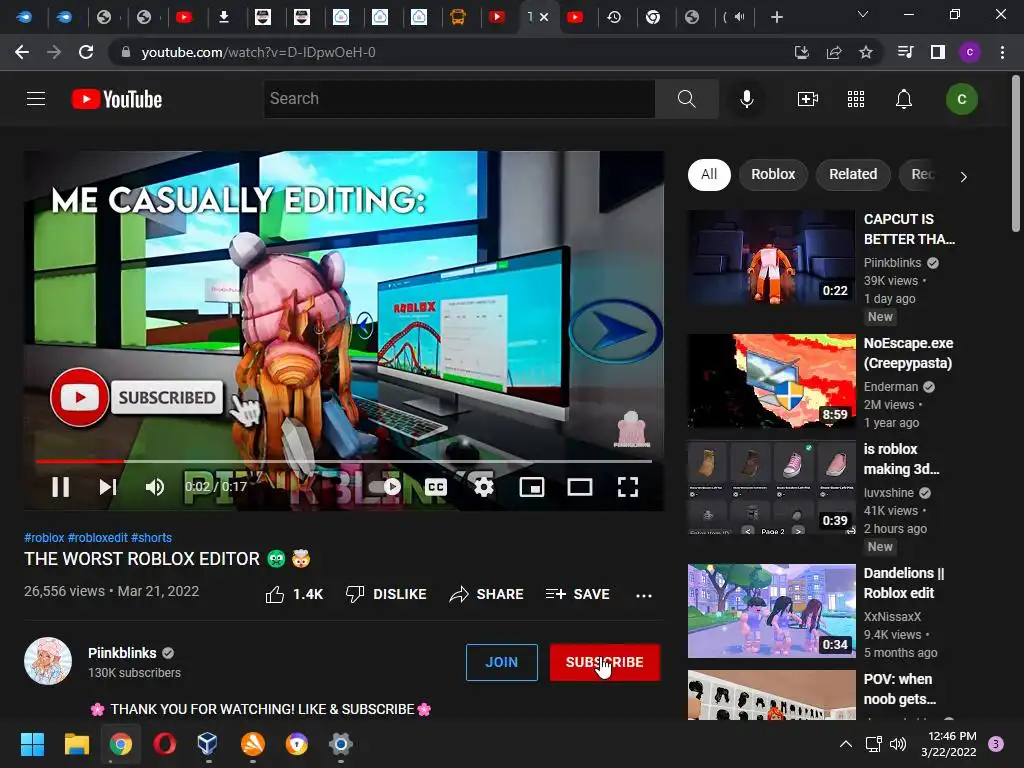Bookmark this page with star icon

pos(865,52)
